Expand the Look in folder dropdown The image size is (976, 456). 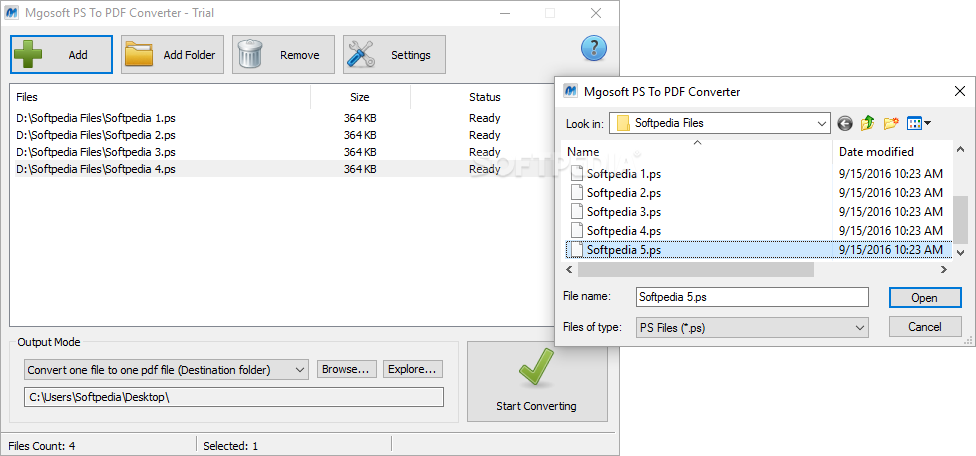(x=822, y=123)
